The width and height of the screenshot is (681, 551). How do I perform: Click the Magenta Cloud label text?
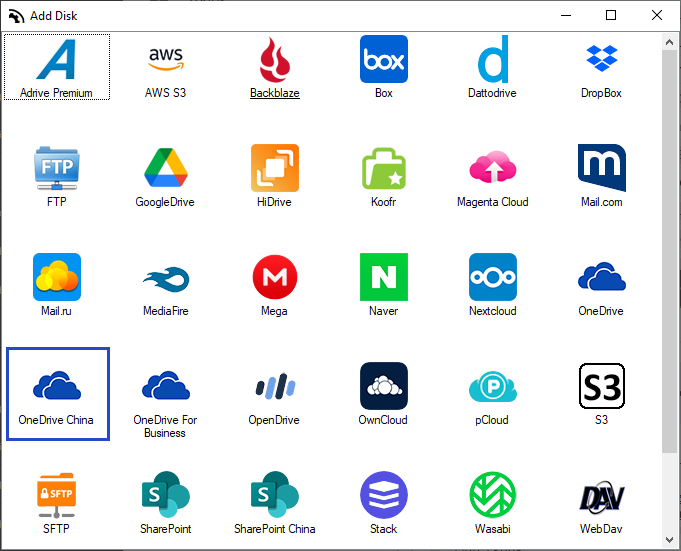[493, 202]
